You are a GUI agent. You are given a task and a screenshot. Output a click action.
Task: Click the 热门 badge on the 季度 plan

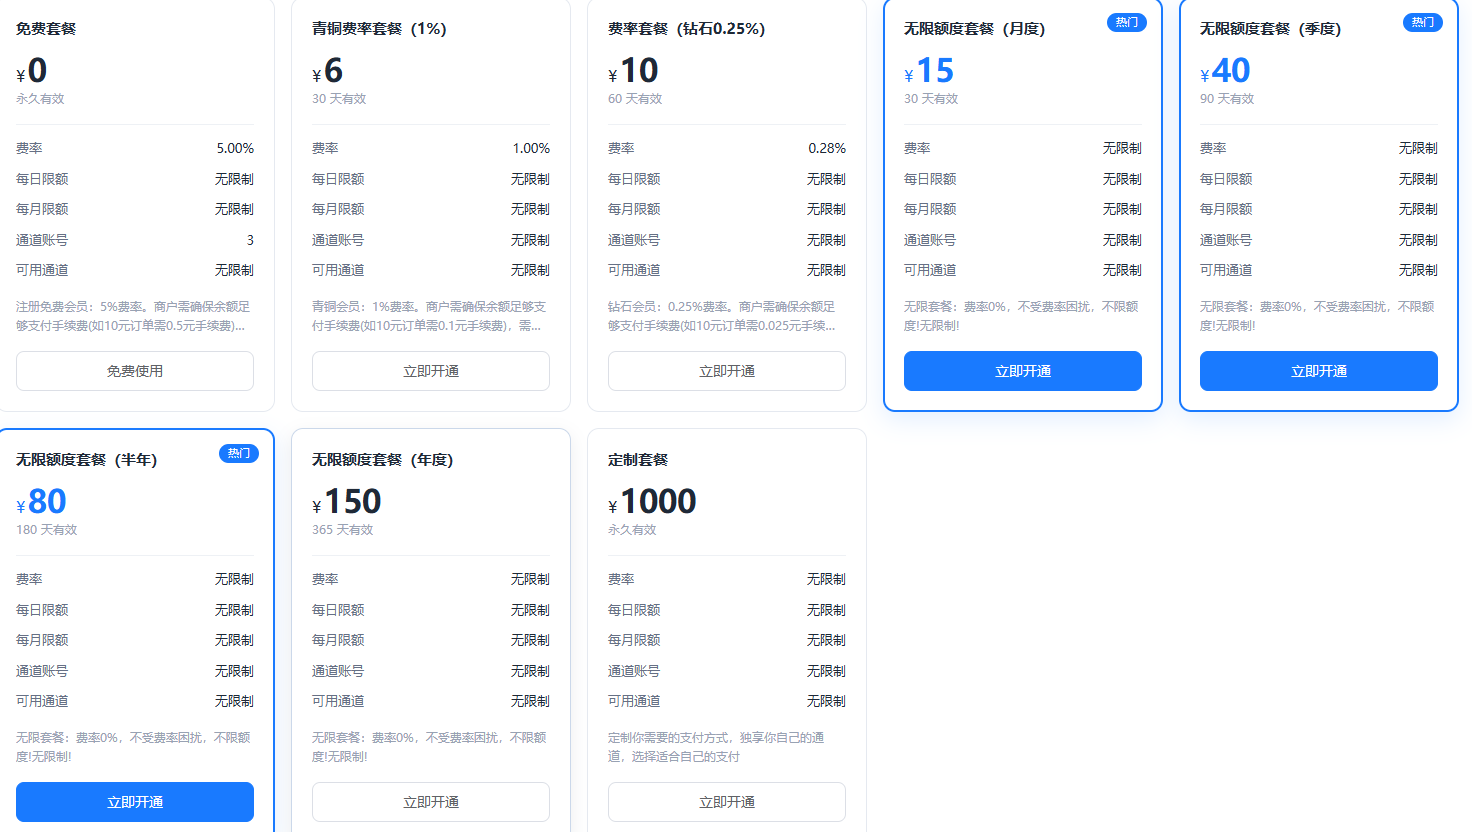point(1423,22)
